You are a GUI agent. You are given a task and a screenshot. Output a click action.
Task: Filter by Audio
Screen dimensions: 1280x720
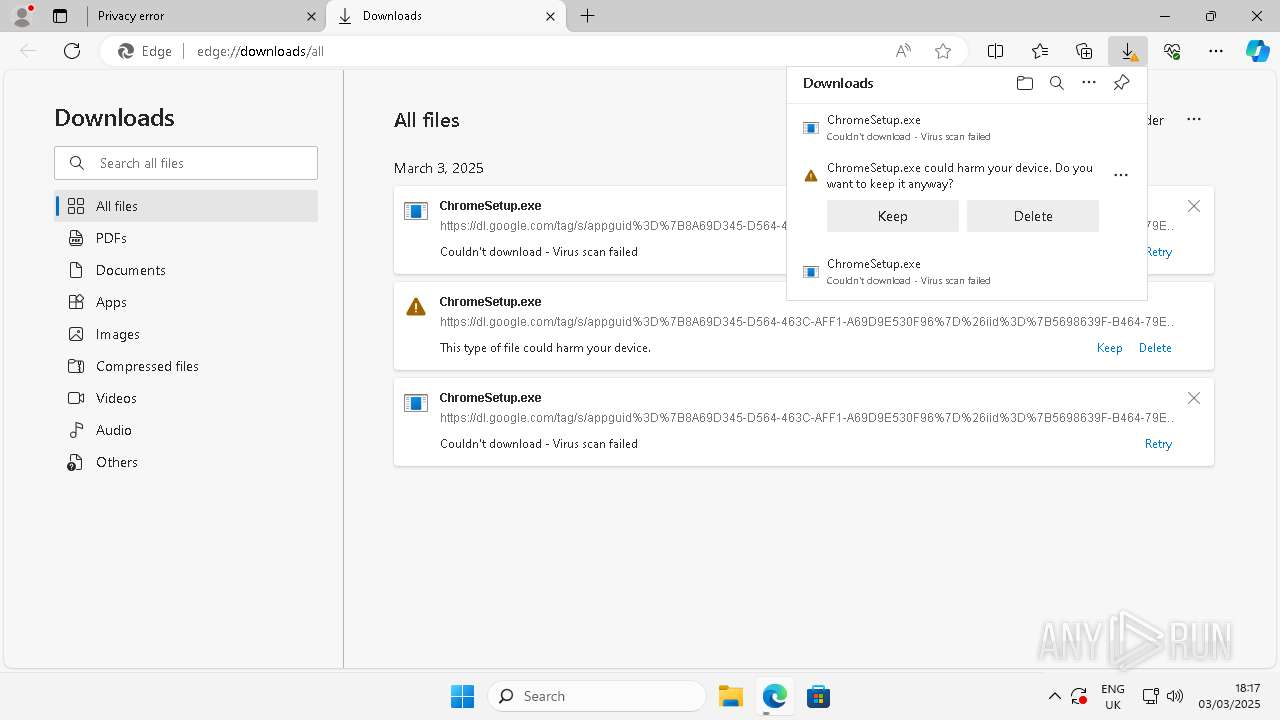click(x=186, y=430)
